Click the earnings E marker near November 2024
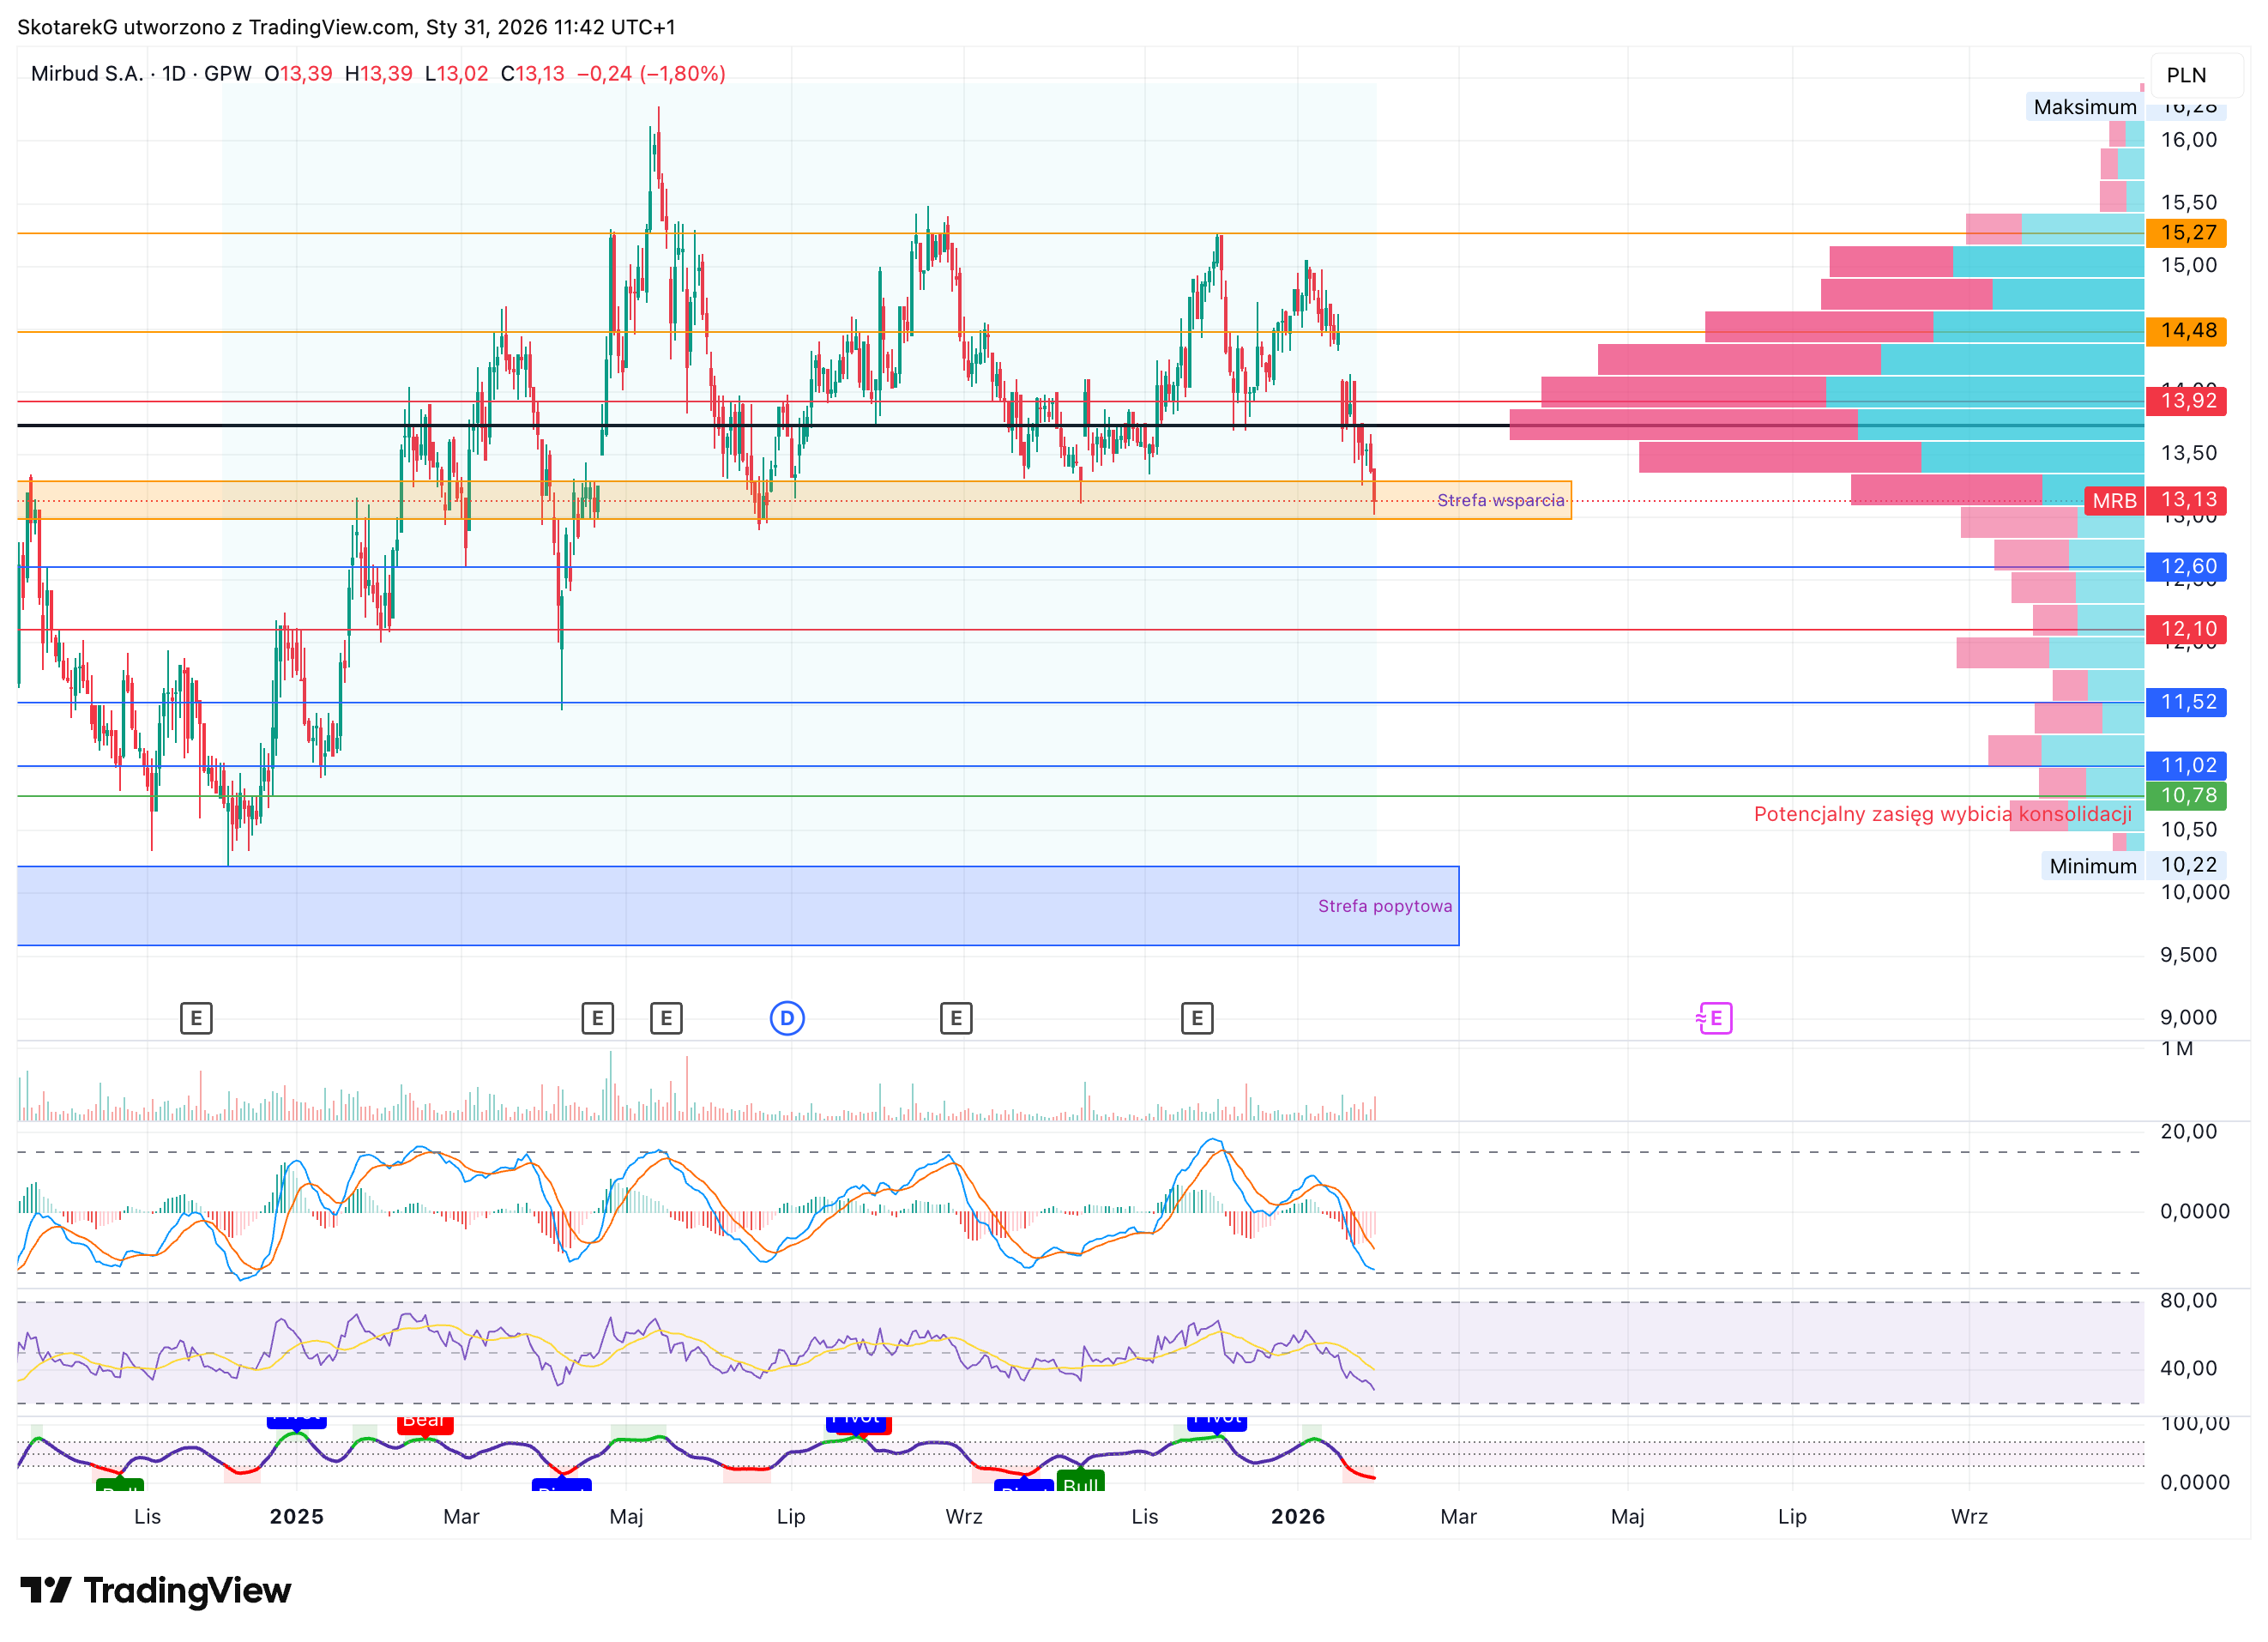Viewport: 2268px width, 1642px height. pyautogui.click(x=196, y=1018)
